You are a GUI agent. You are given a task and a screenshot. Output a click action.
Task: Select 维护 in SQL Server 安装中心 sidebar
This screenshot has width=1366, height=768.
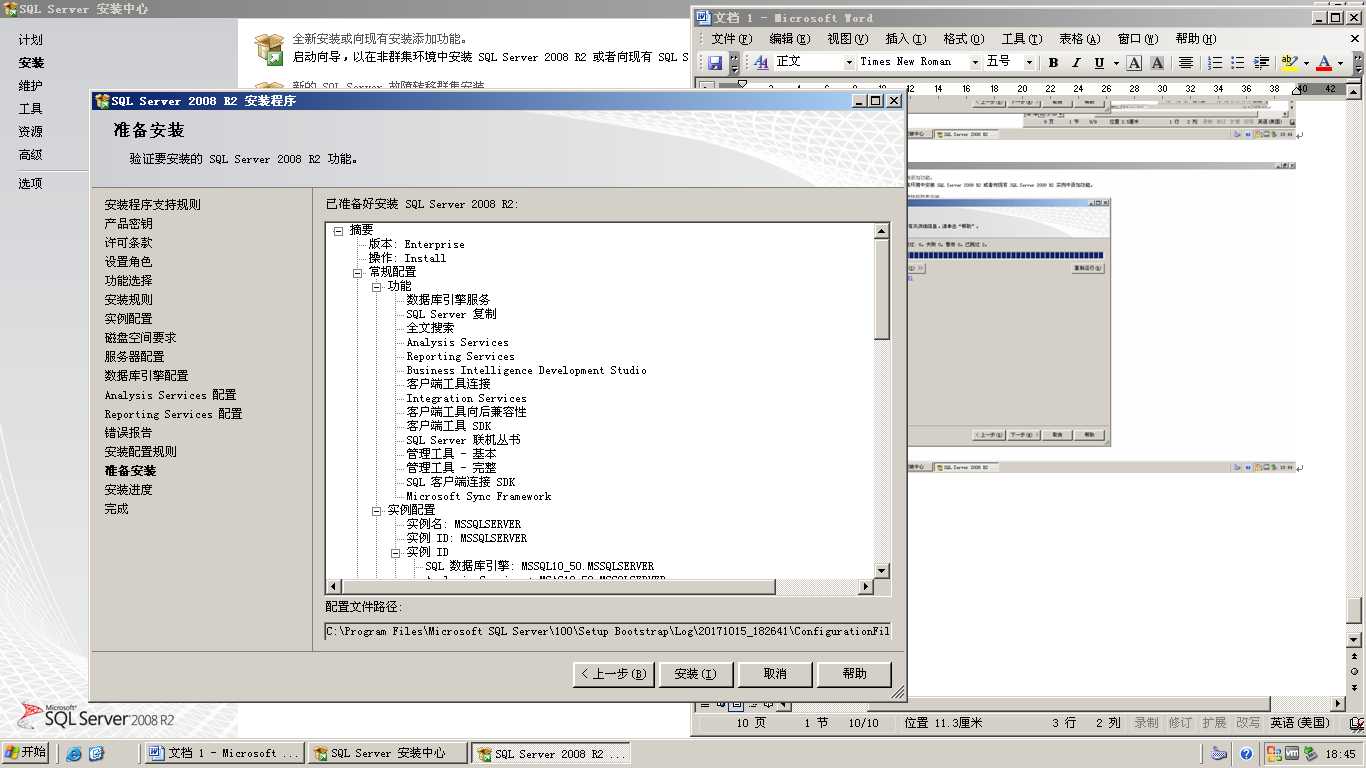point(31,86)
